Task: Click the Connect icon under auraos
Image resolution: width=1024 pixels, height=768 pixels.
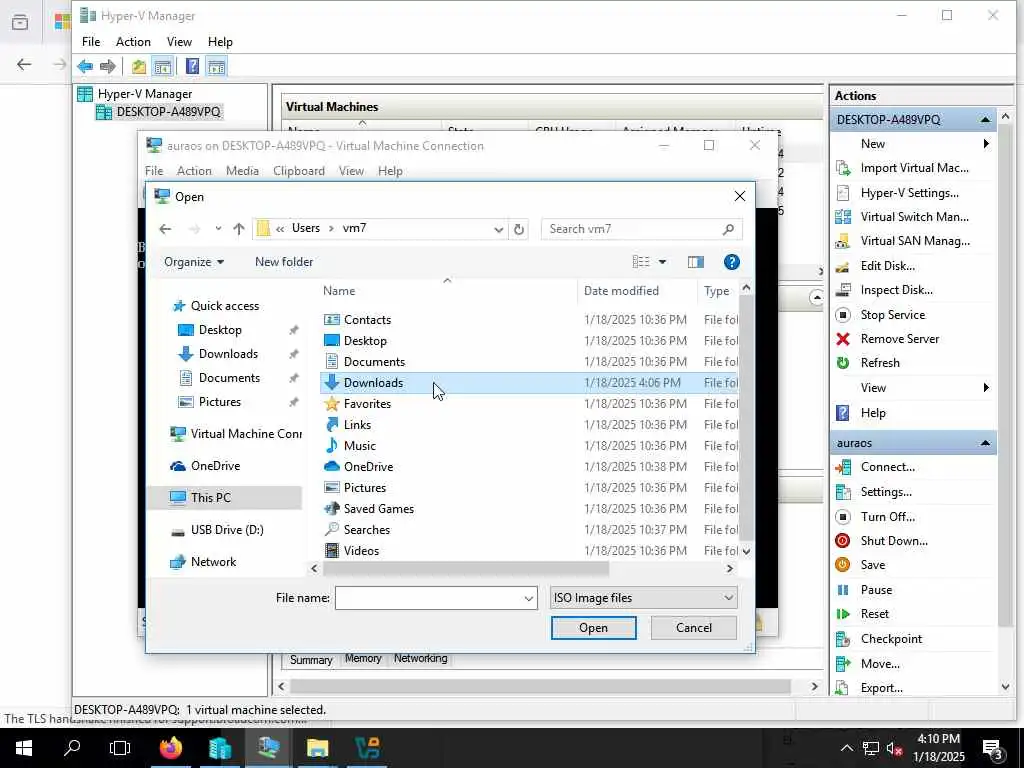Action: coord(843,467)
